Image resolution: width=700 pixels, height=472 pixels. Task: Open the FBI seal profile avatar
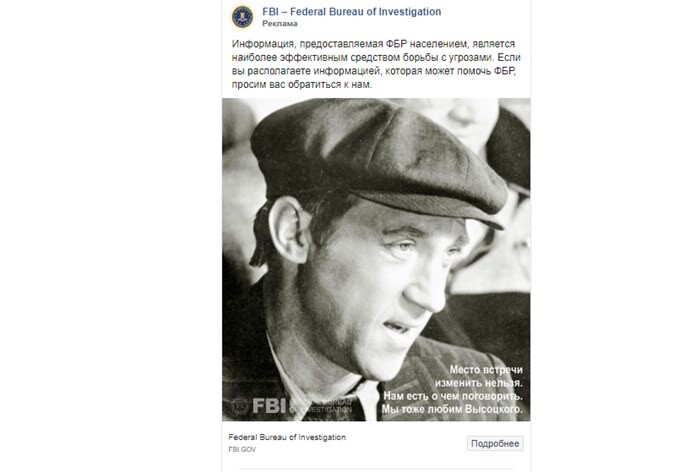[242, 17]
